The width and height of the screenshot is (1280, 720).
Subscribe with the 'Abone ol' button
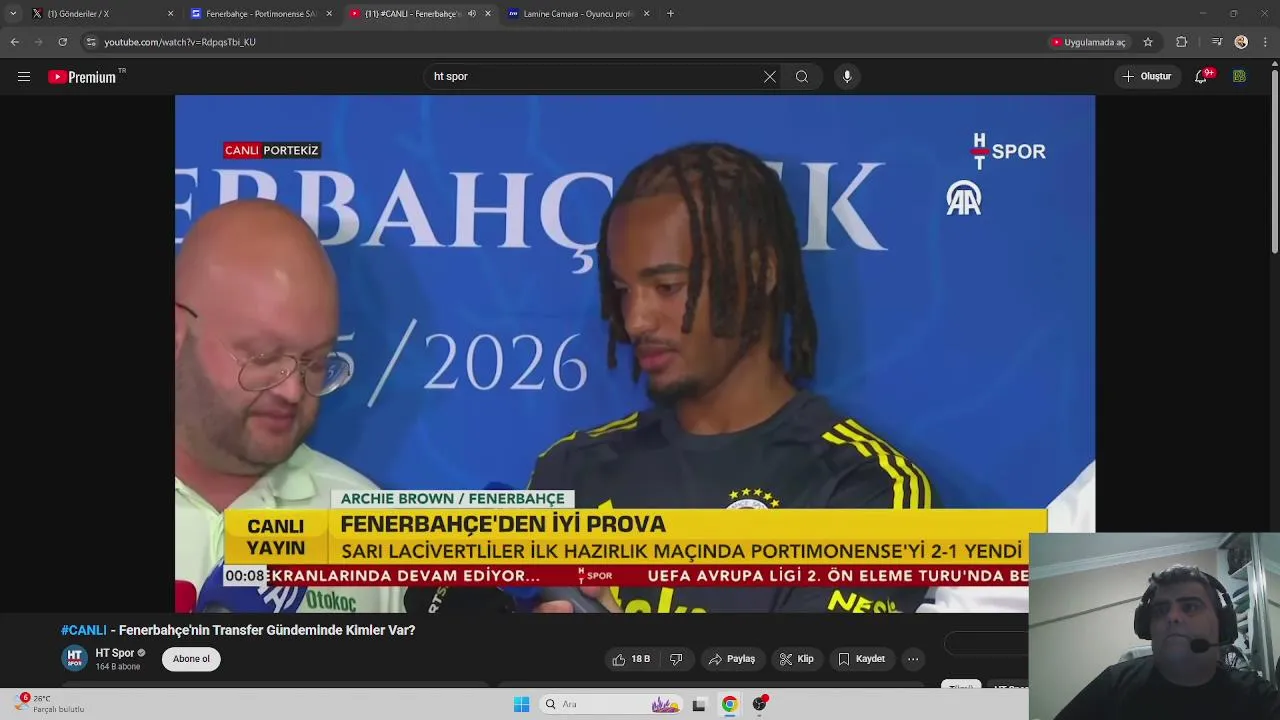[x=191, y=659]
